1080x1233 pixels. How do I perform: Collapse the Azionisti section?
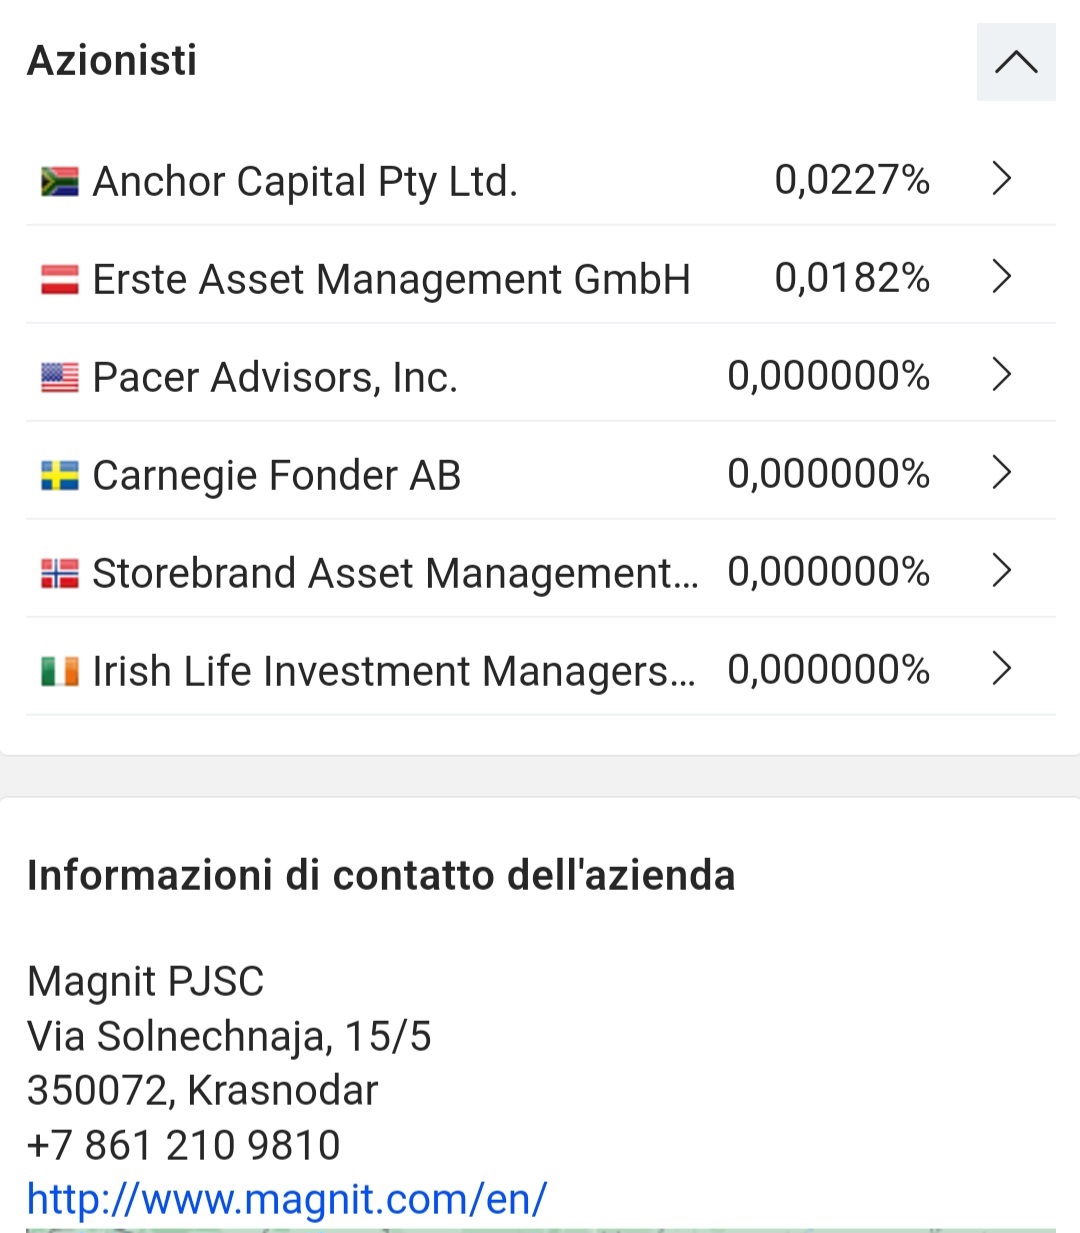[x=1015, y=62]
